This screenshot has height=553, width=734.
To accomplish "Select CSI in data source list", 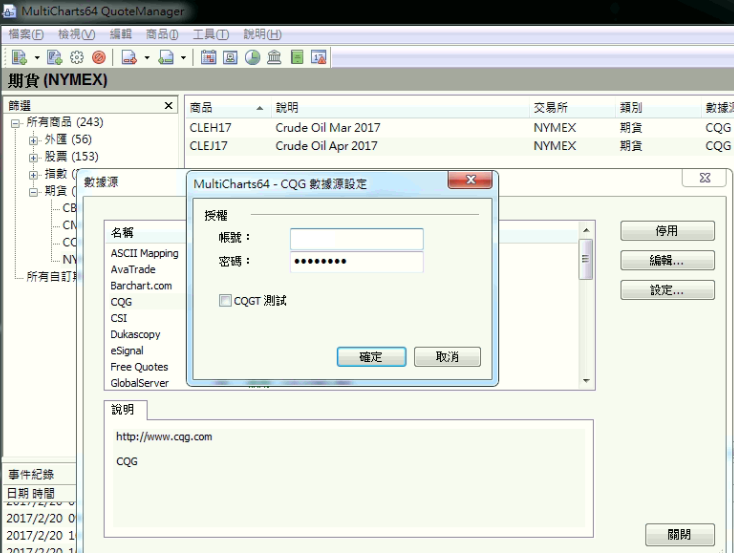I will point(118,318).
